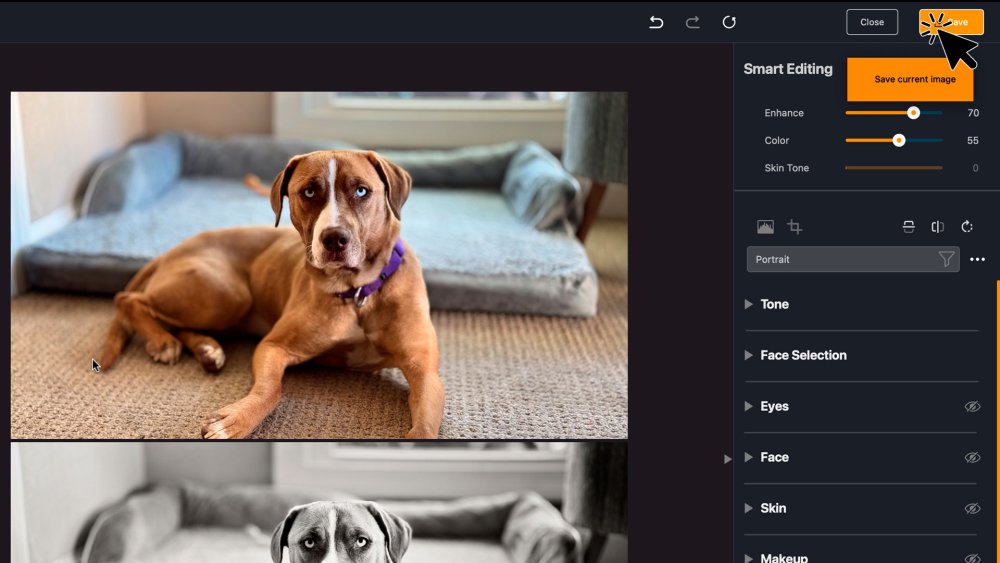Image resolution: width=1000 pixels, height=563 pixels.
Task: Click the filter funnel icon
Action: [x=946, y=259]
